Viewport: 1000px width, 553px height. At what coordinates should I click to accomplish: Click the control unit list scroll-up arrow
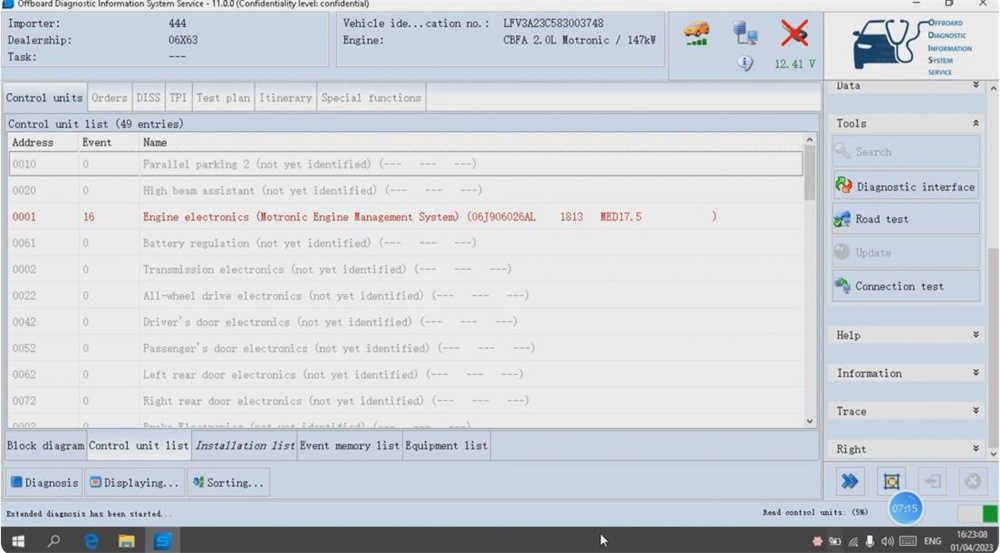(x=810, y=140)
